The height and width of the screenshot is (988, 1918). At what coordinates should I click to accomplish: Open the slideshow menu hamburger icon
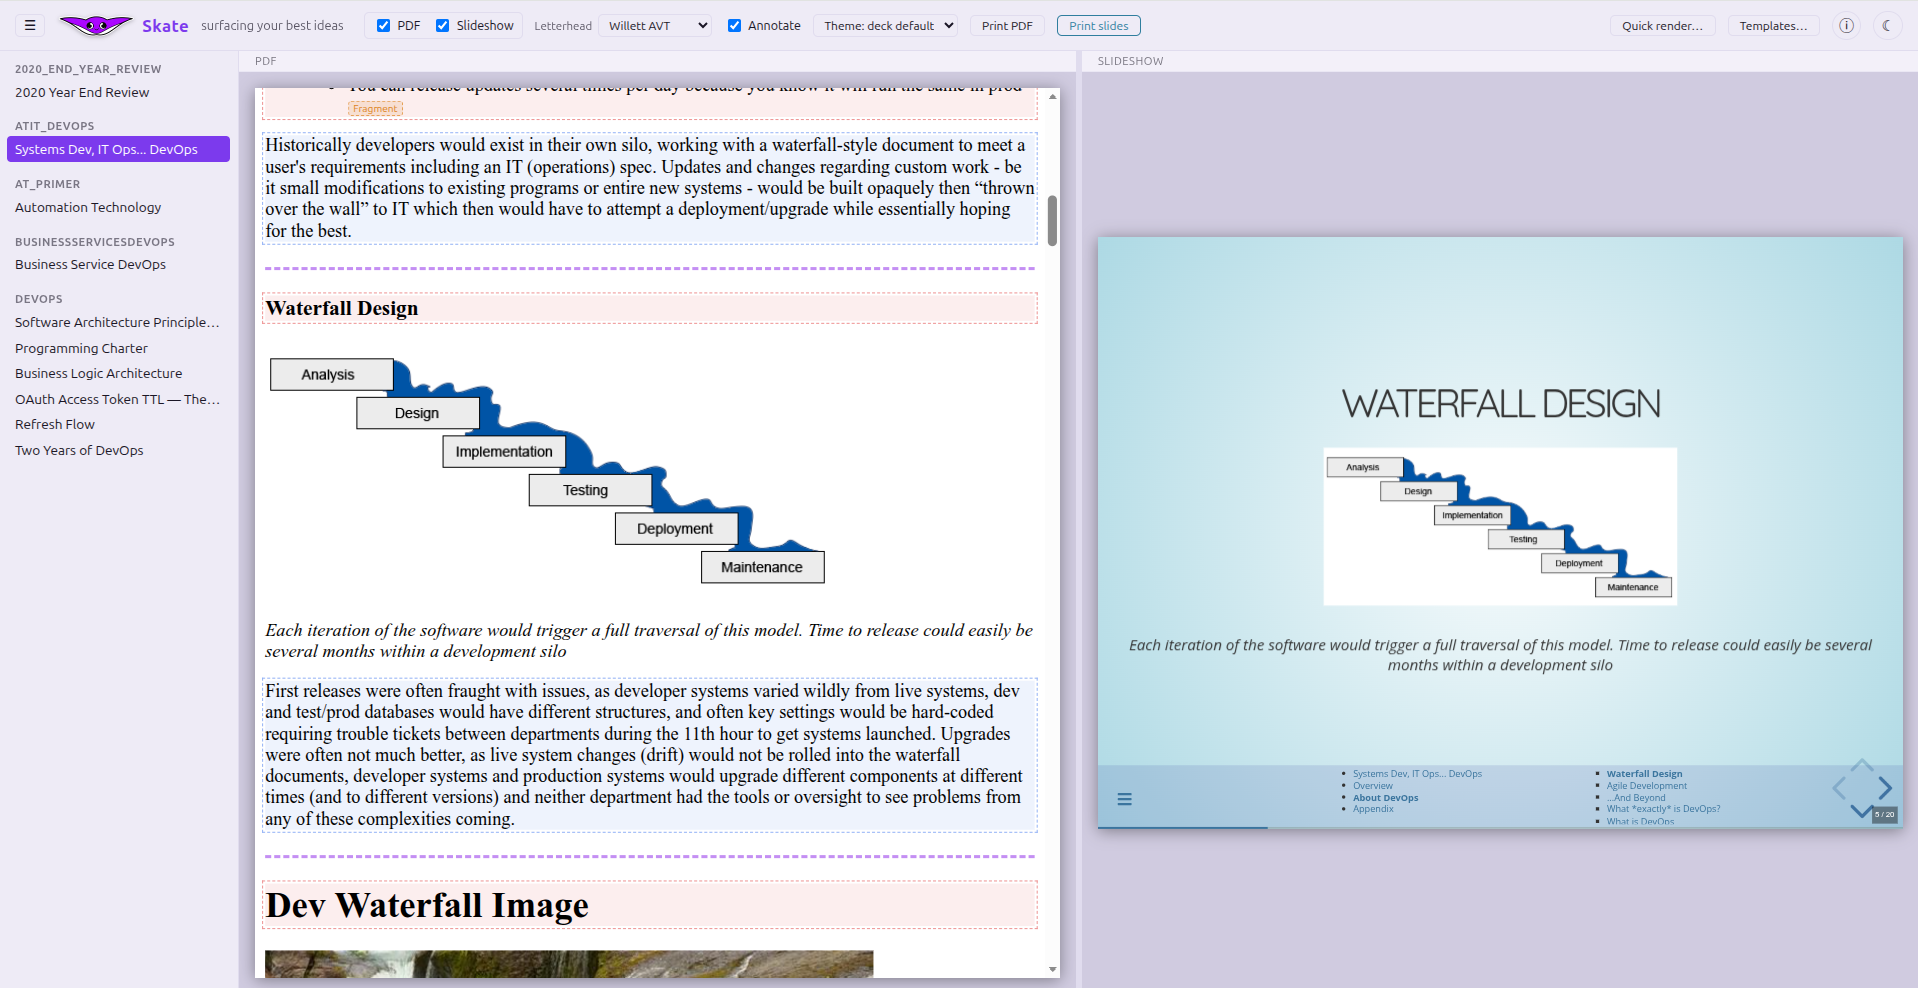coord(1125,799)
